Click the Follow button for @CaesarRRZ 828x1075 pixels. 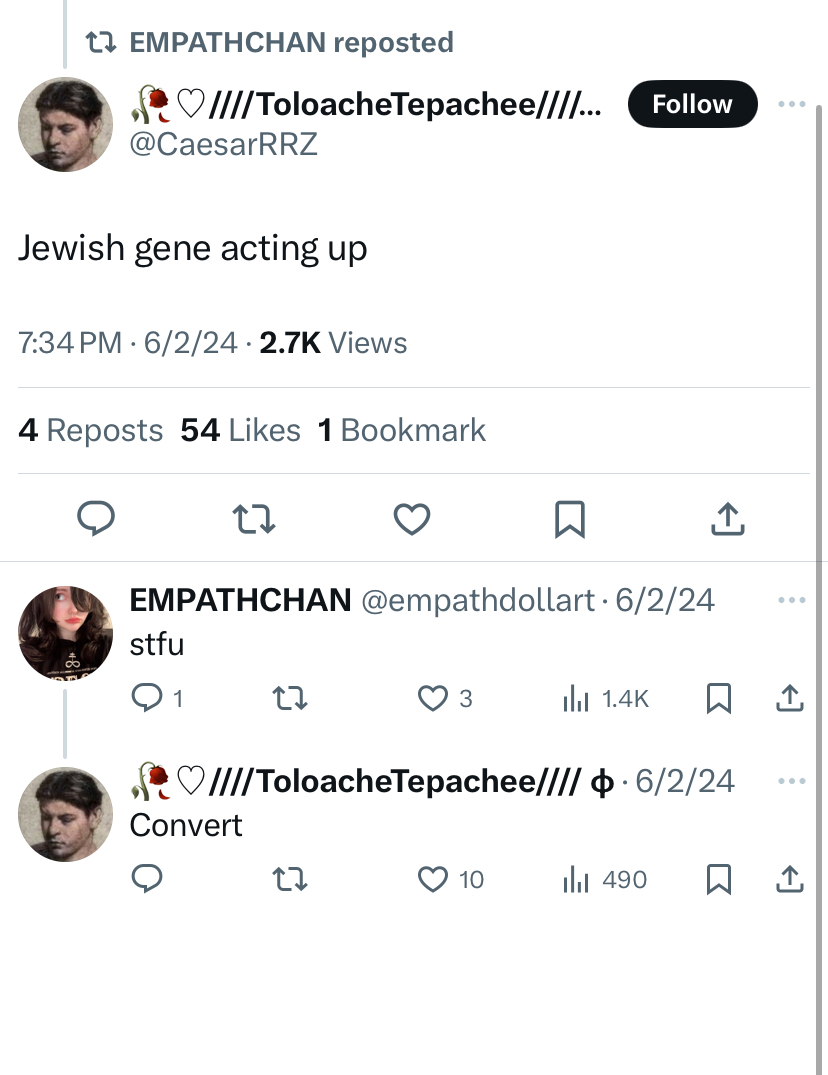692,104
